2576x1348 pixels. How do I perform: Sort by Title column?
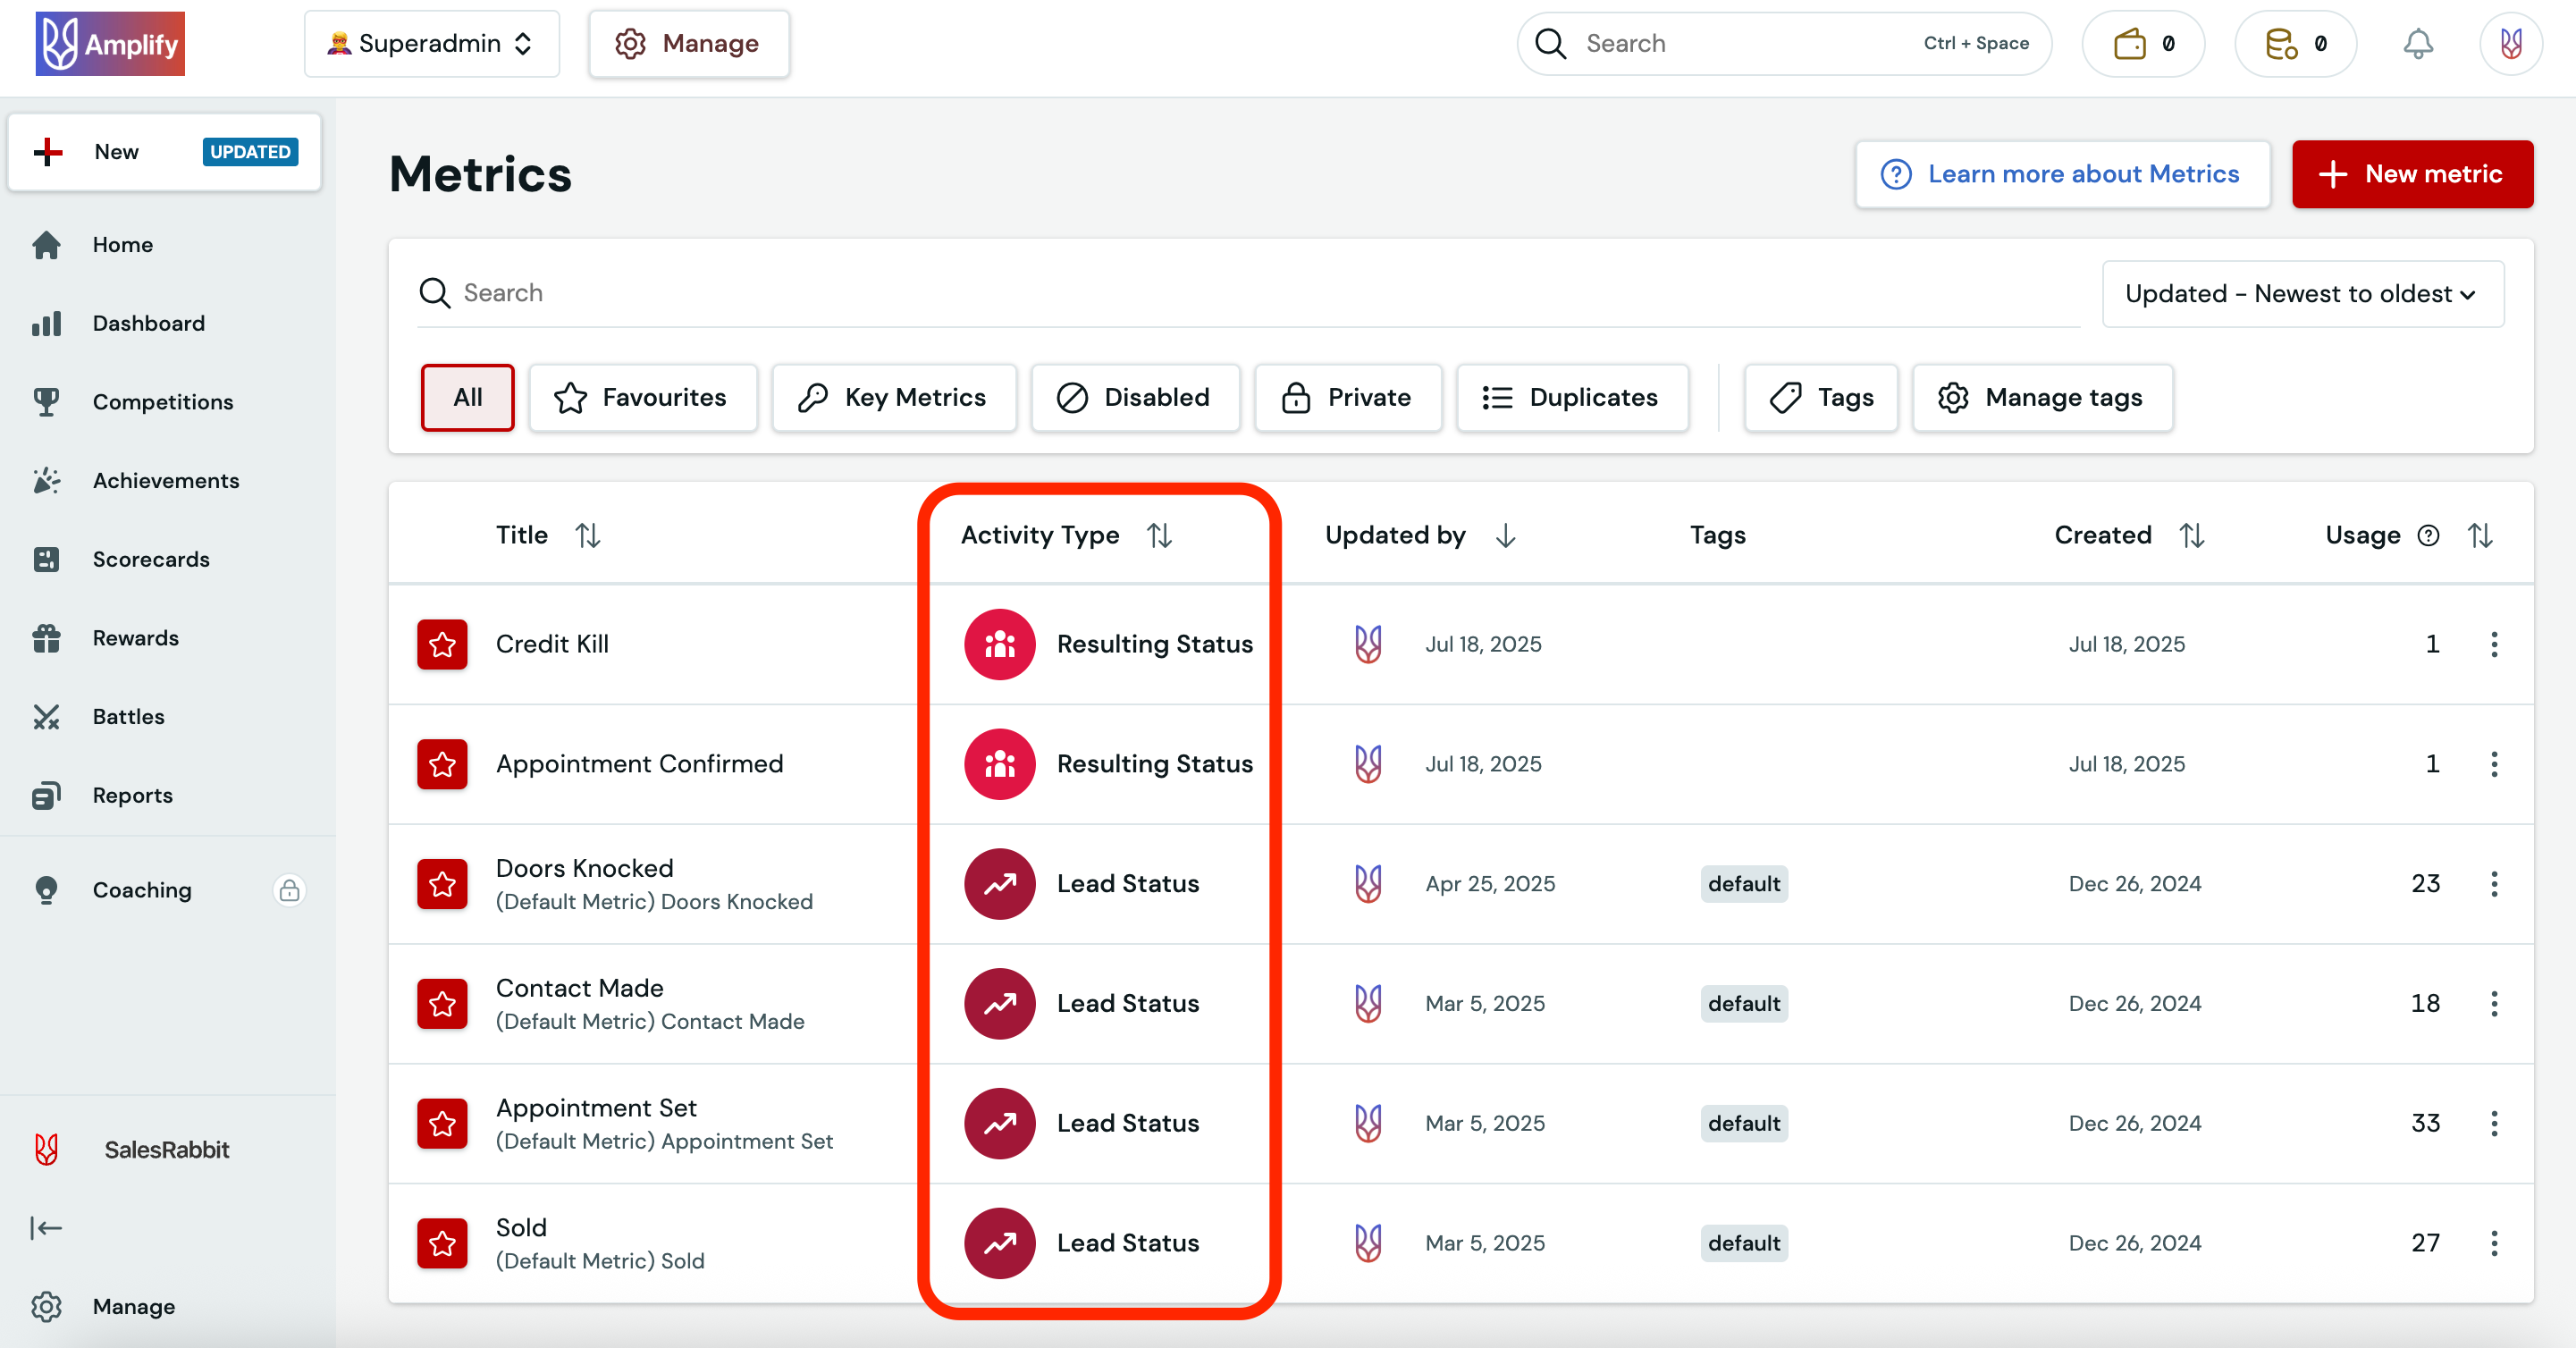[x=588, y=536]
